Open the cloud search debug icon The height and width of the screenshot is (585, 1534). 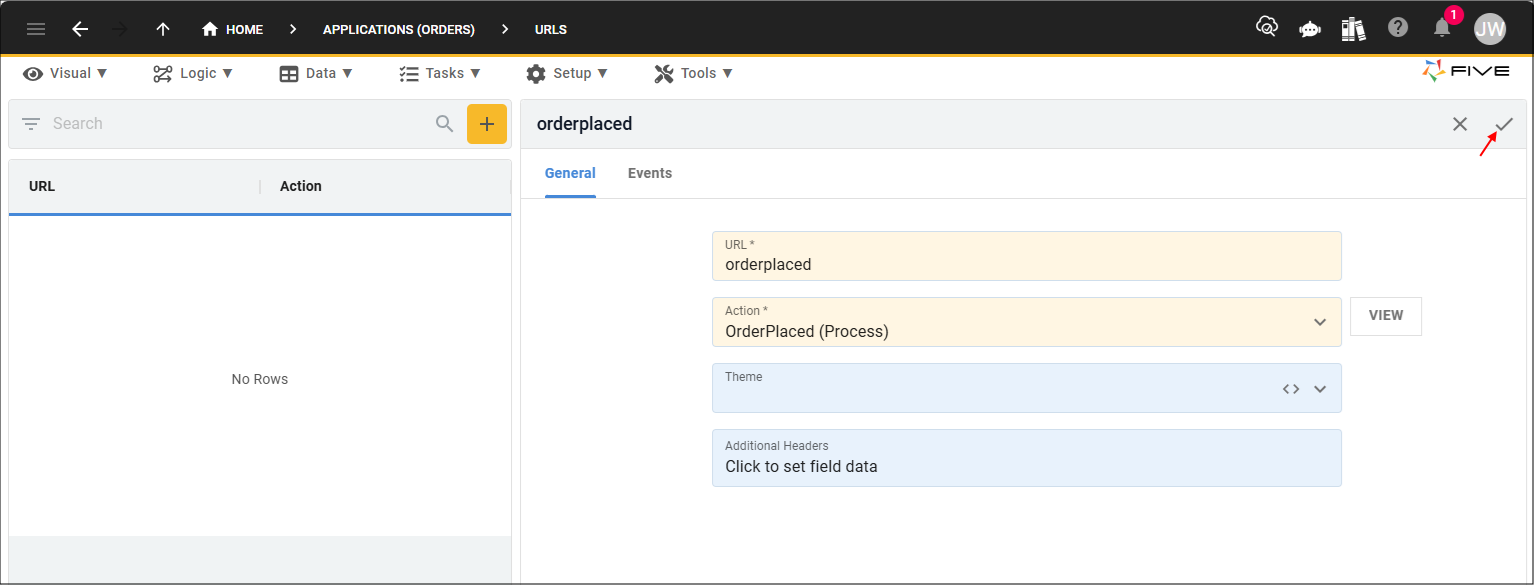(1267, 27)
